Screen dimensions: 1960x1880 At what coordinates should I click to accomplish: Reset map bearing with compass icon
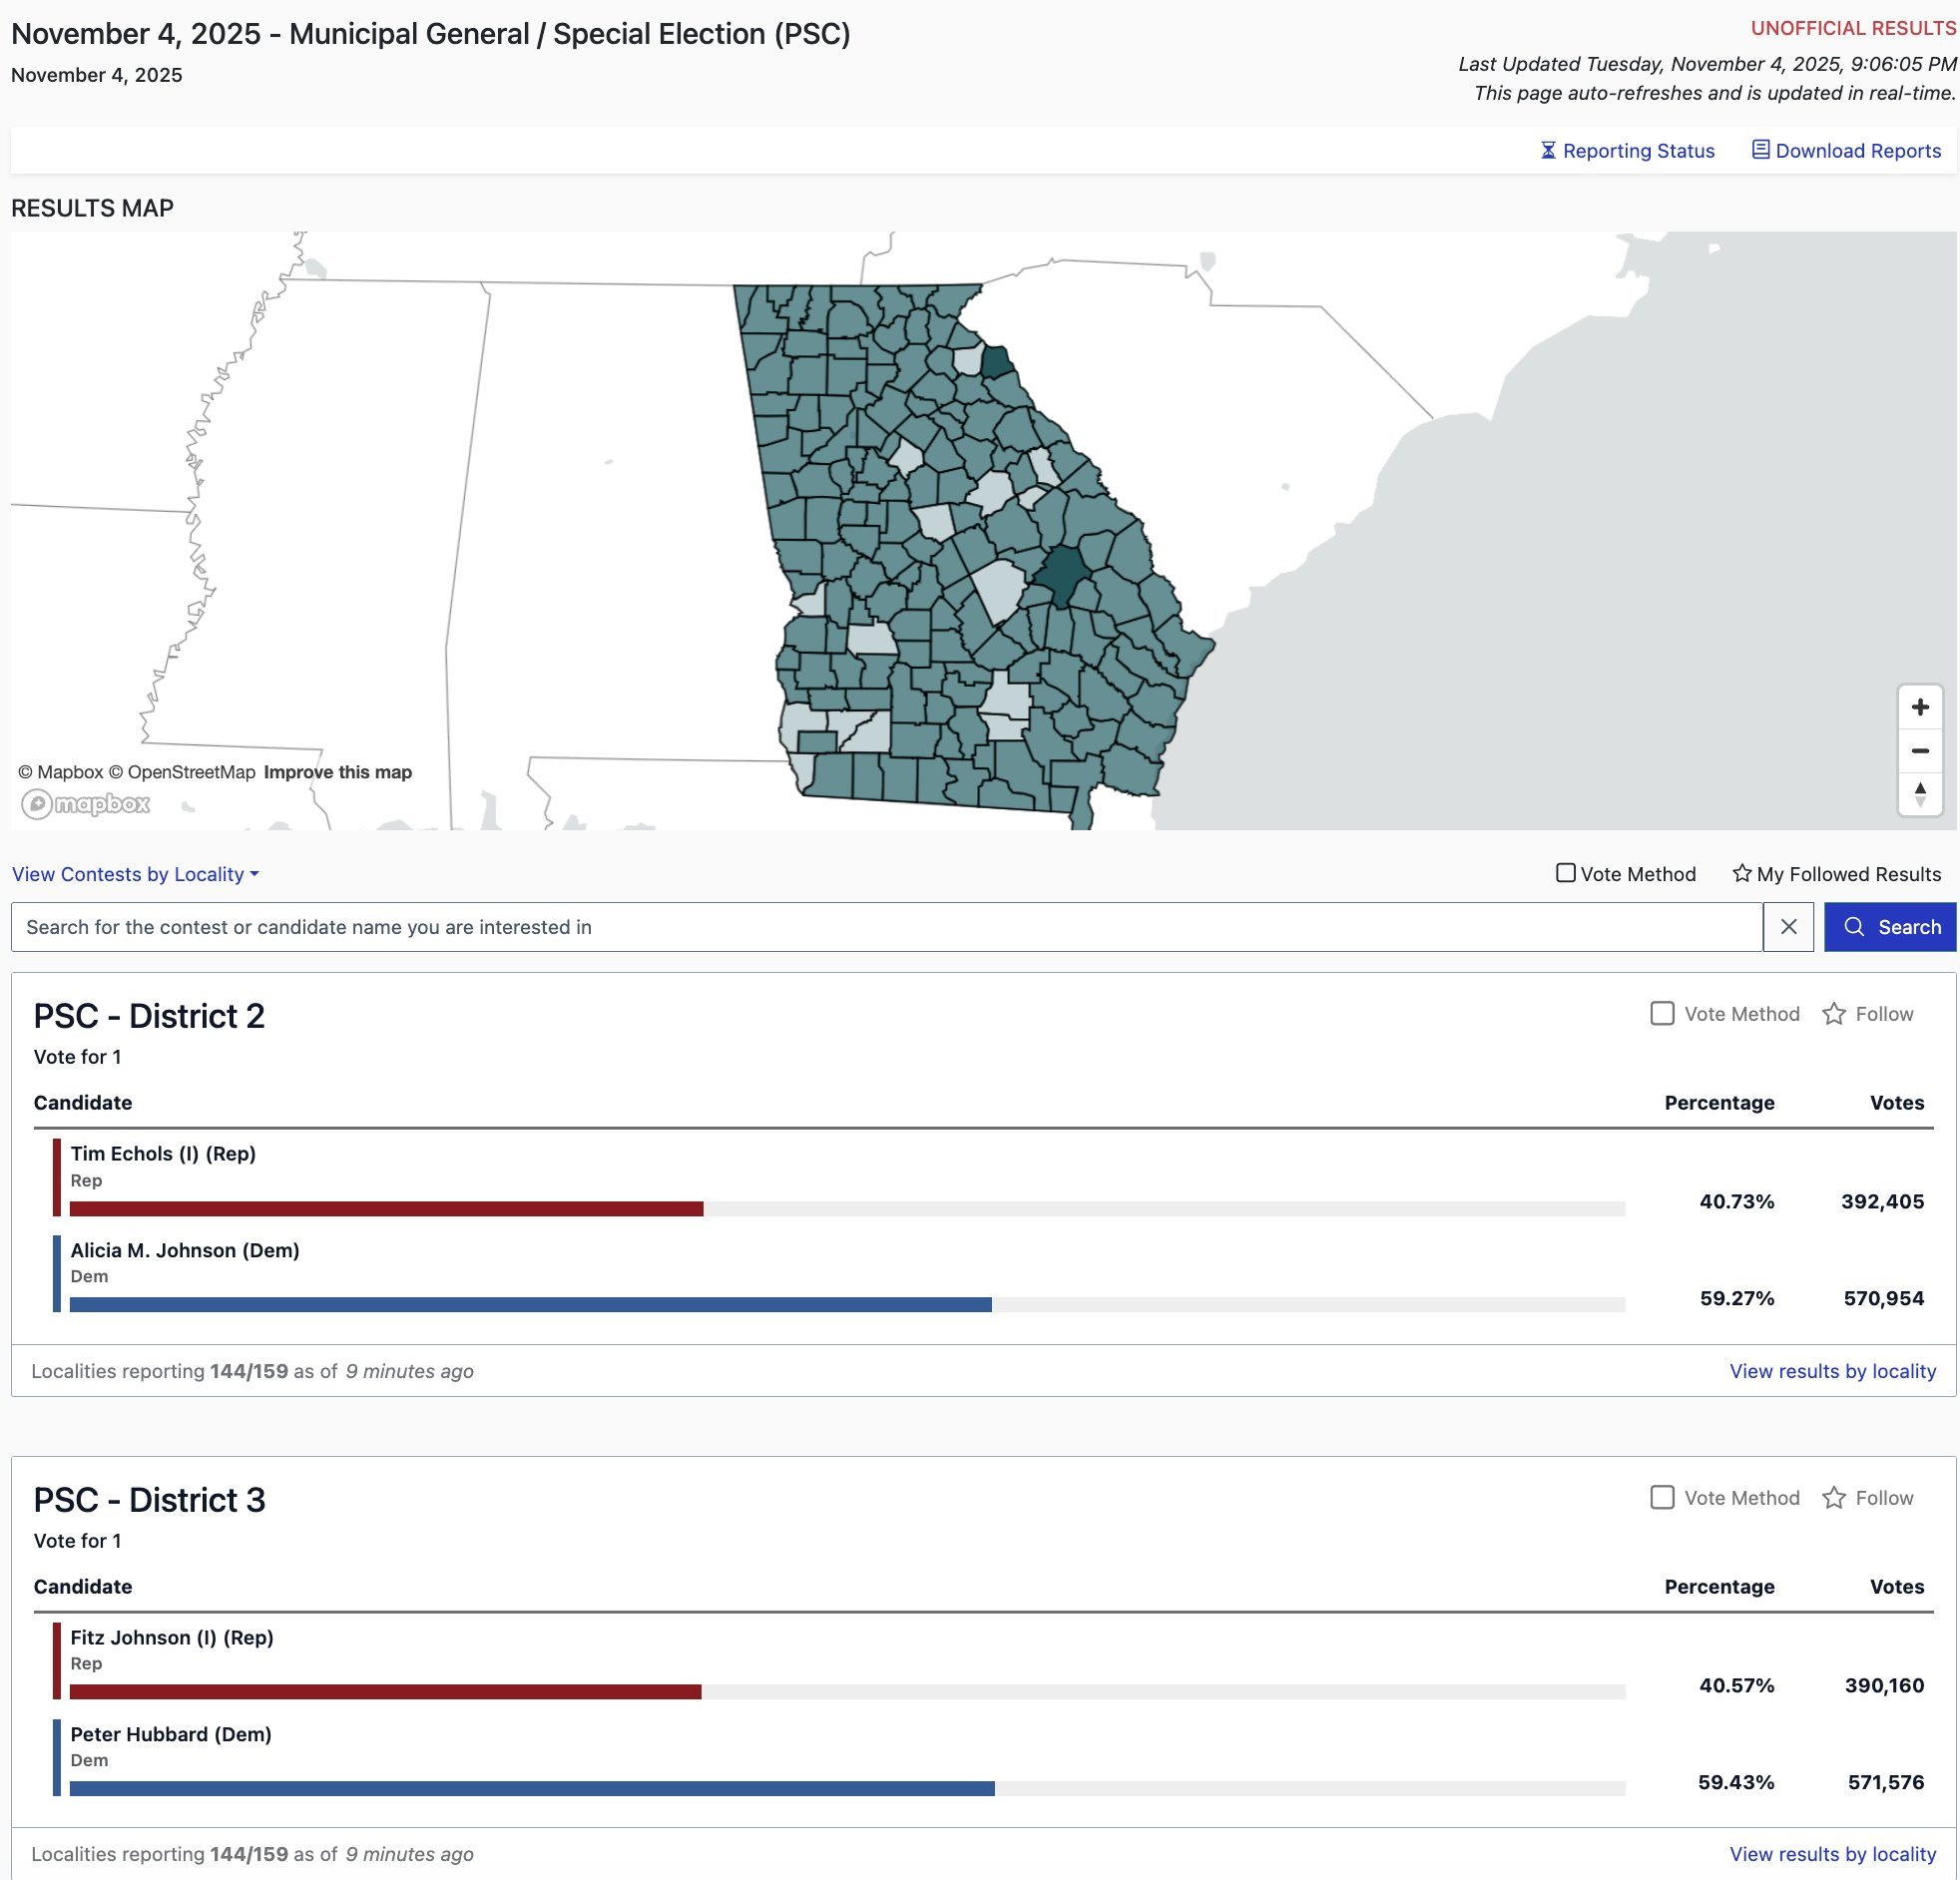[1919, 794]
